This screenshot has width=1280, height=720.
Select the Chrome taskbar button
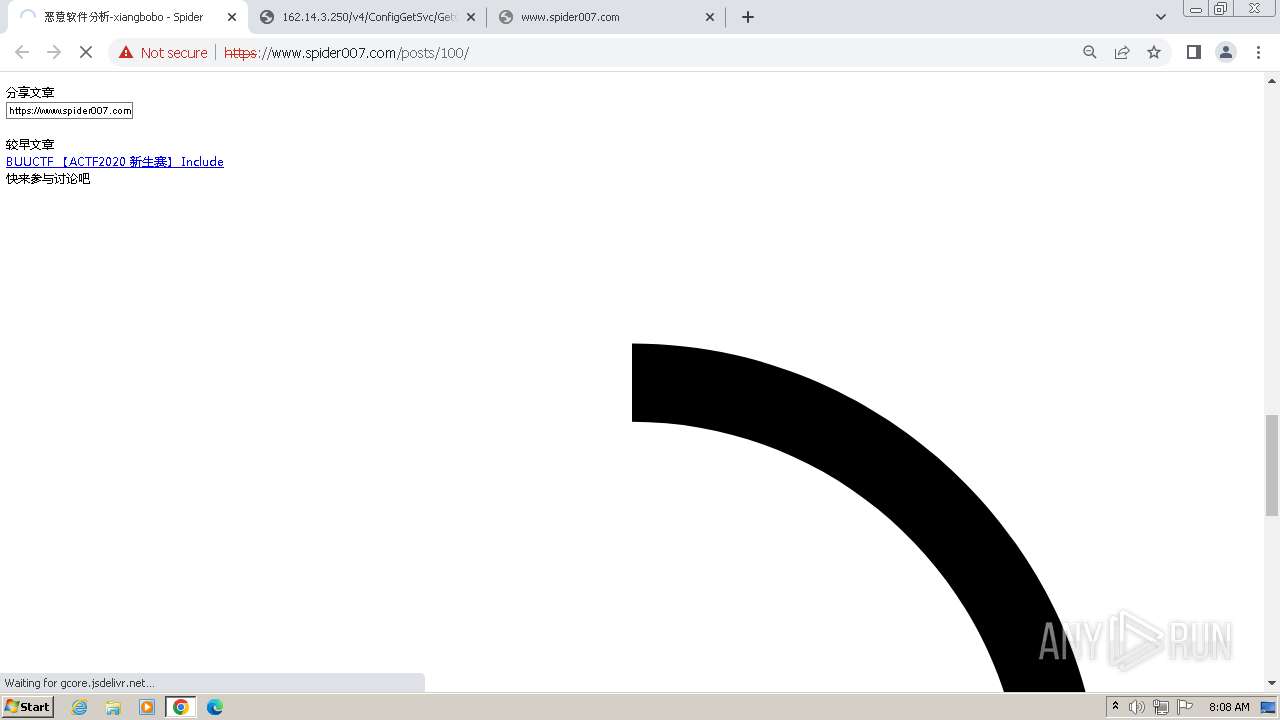181,707
